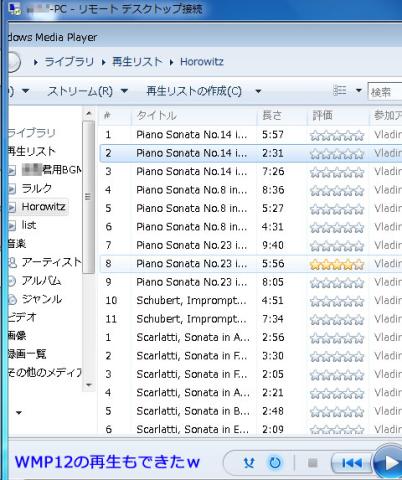Expand breadcrumb arrow before Horowitz
The width and height of the screenshot is (402, 480).
point(171,62)
